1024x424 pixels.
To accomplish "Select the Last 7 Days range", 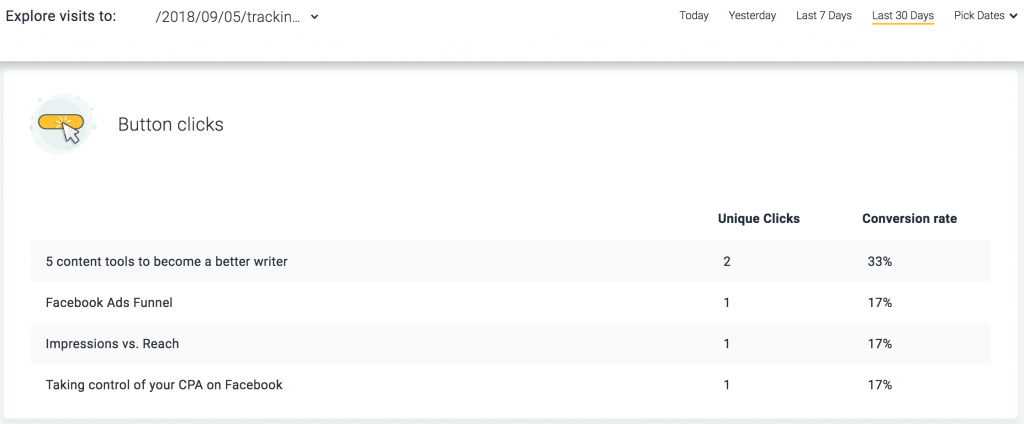I will tap(824, 16).
